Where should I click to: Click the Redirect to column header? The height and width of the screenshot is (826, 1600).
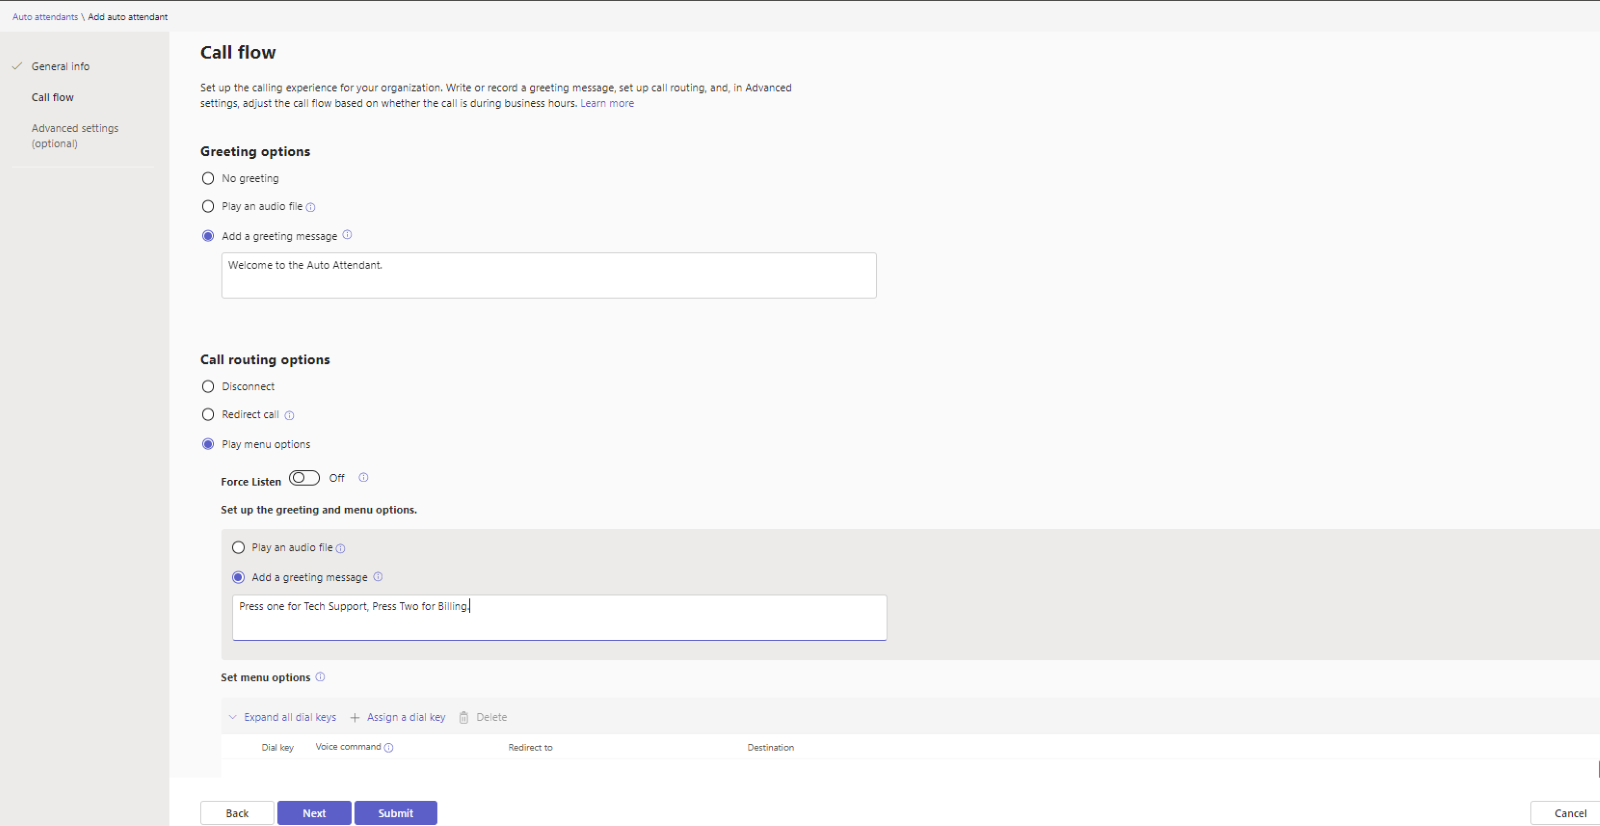pos(530,748)
